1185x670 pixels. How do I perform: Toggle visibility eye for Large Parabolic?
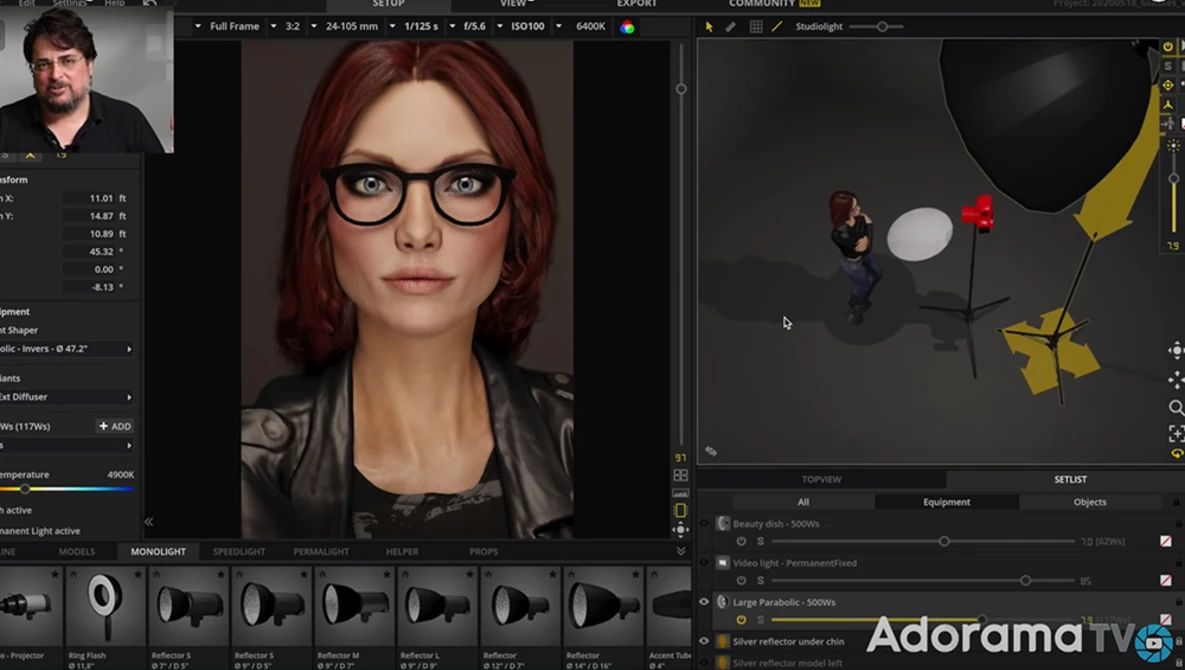pos(704,602)
